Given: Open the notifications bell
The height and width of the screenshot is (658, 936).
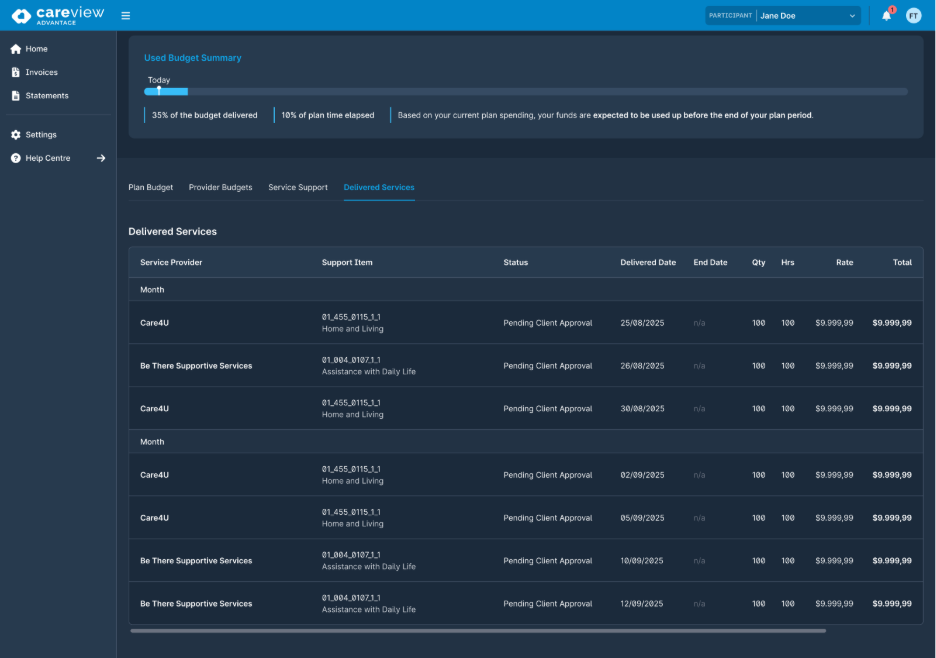Looking at the screenshot, I should pyautogui.click(x=886, y=16).
